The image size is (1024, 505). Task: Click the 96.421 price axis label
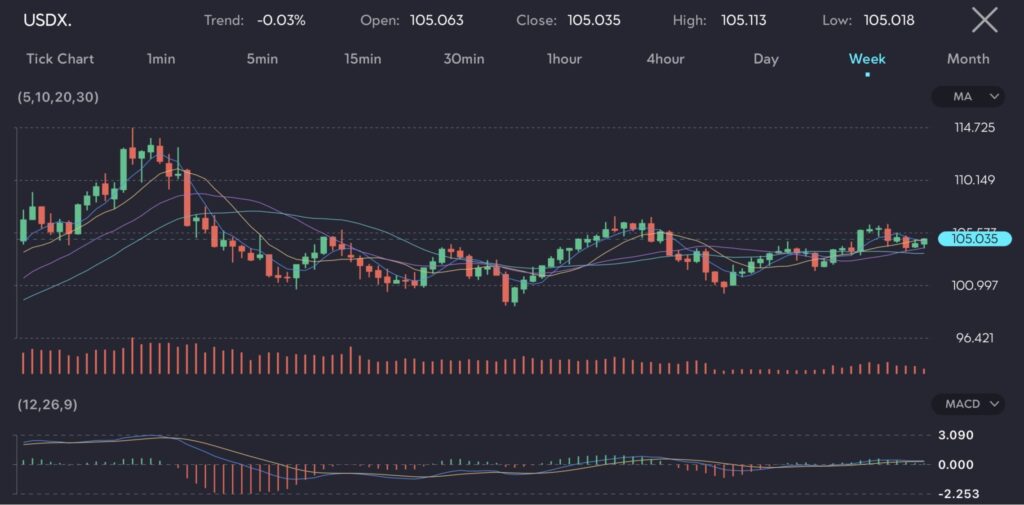click(x=974, y=338)
